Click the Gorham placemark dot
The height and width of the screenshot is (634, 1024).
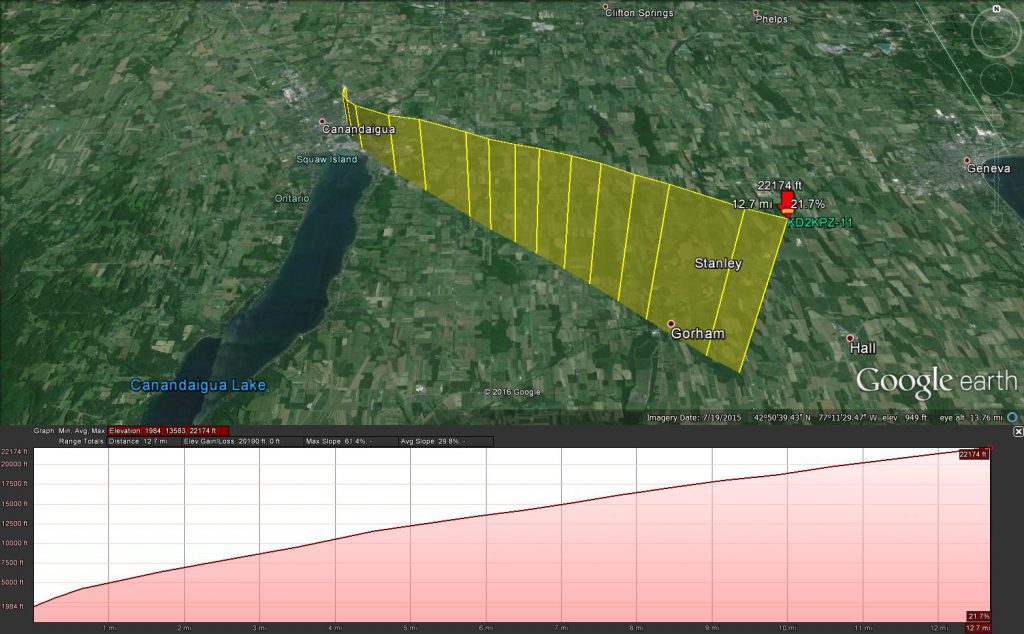click(x=671, y=323)
